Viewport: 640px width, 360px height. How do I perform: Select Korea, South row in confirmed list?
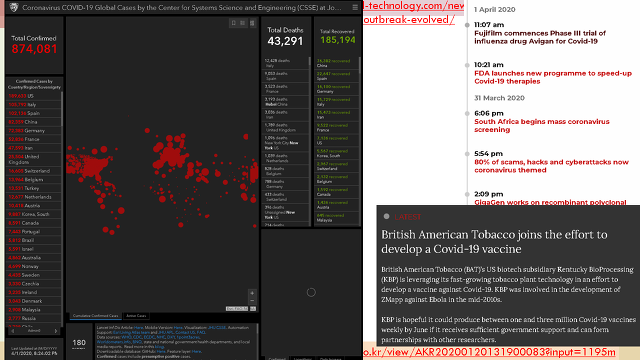pos(34,214)
